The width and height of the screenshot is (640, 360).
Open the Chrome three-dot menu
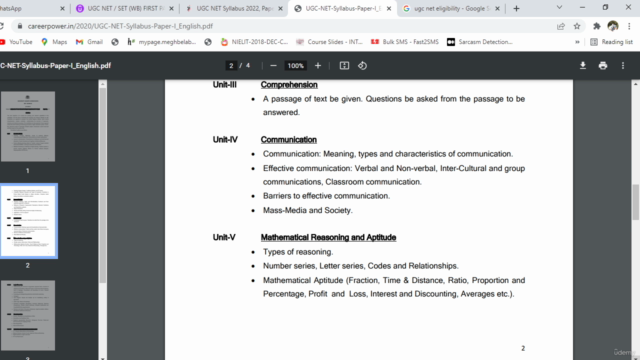point(629,26)
